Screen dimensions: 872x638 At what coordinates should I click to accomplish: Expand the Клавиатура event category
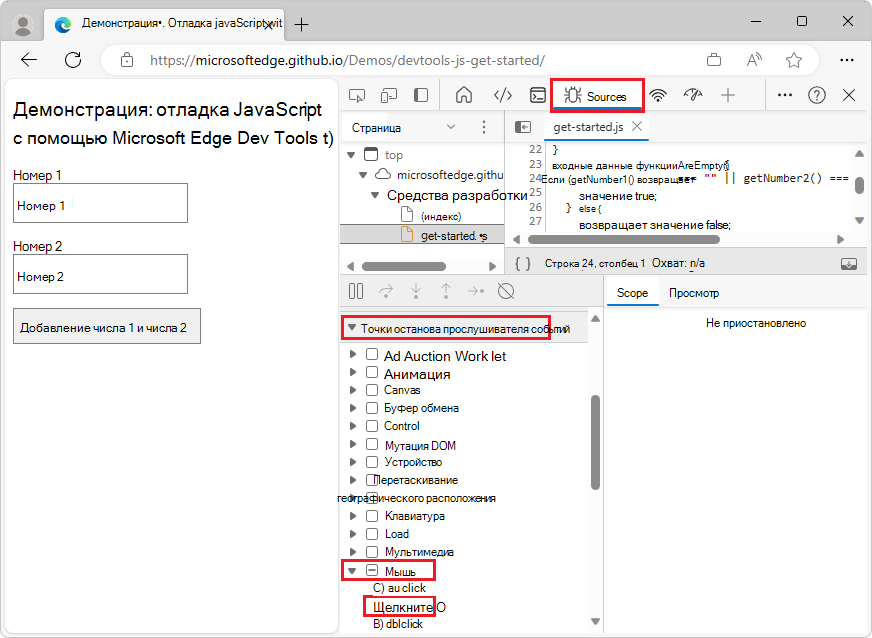coord(353,516)
